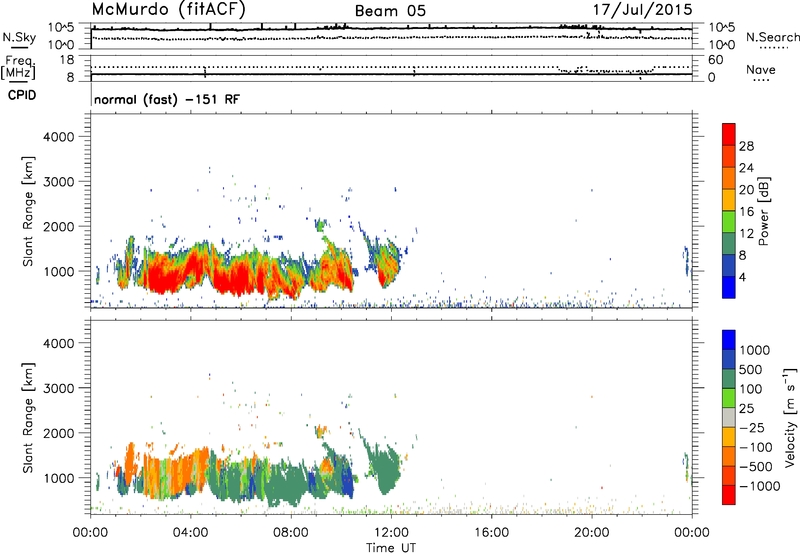Click the yellow 16-20 dB swatch on the power colorbar
The image size is (800, 554).
coord(729,200)
